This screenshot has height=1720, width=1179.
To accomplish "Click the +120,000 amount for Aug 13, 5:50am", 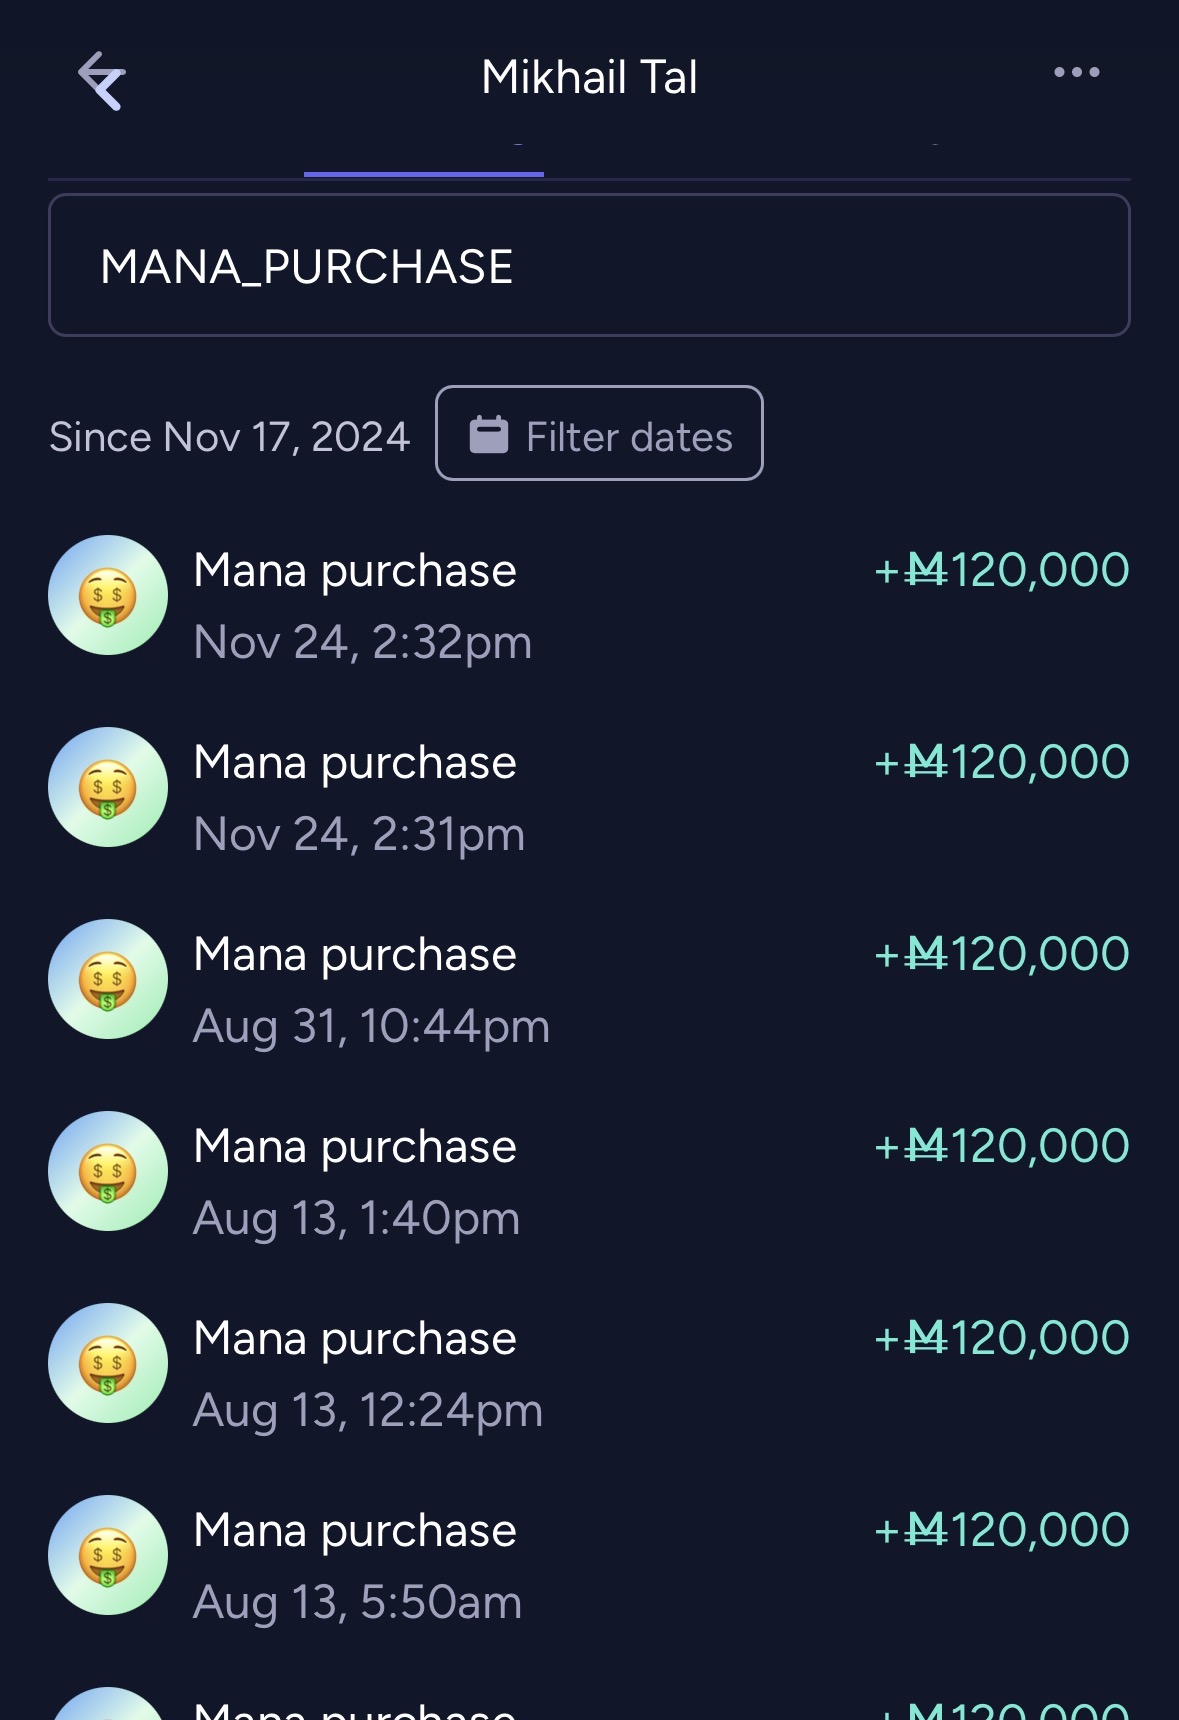I will coord(1002,1531).
